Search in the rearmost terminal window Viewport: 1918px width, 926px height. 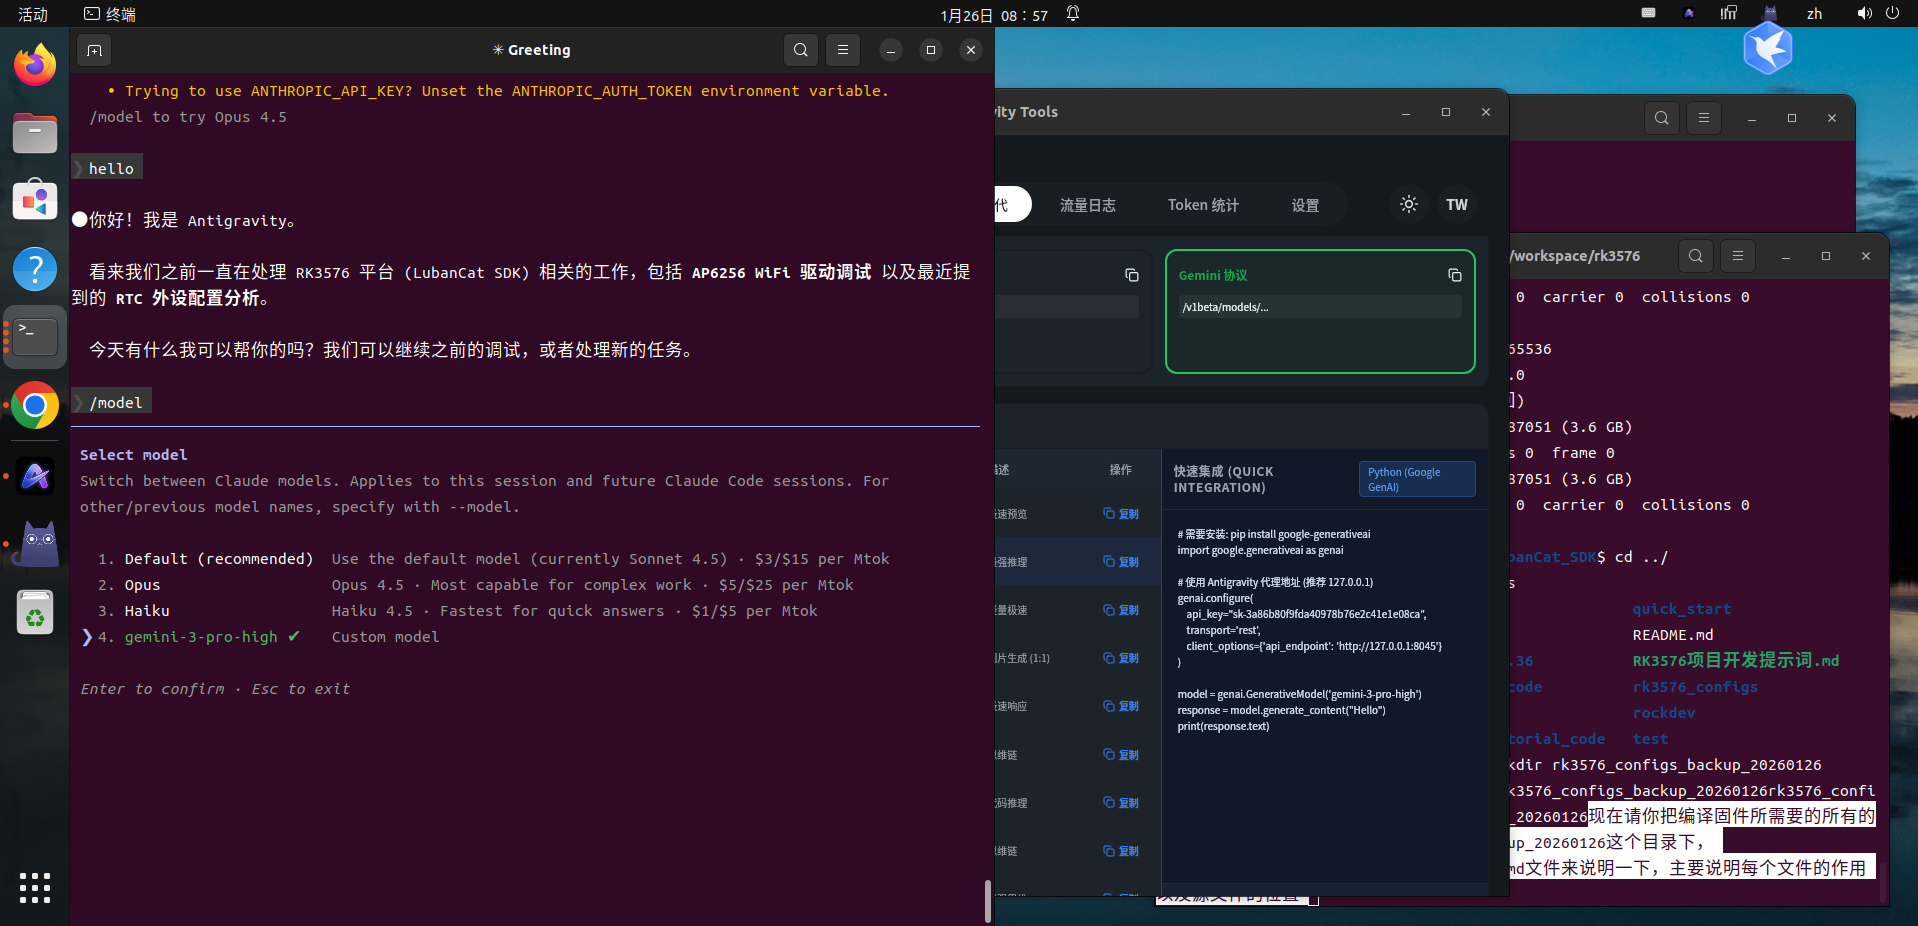tap(1662, 118)
